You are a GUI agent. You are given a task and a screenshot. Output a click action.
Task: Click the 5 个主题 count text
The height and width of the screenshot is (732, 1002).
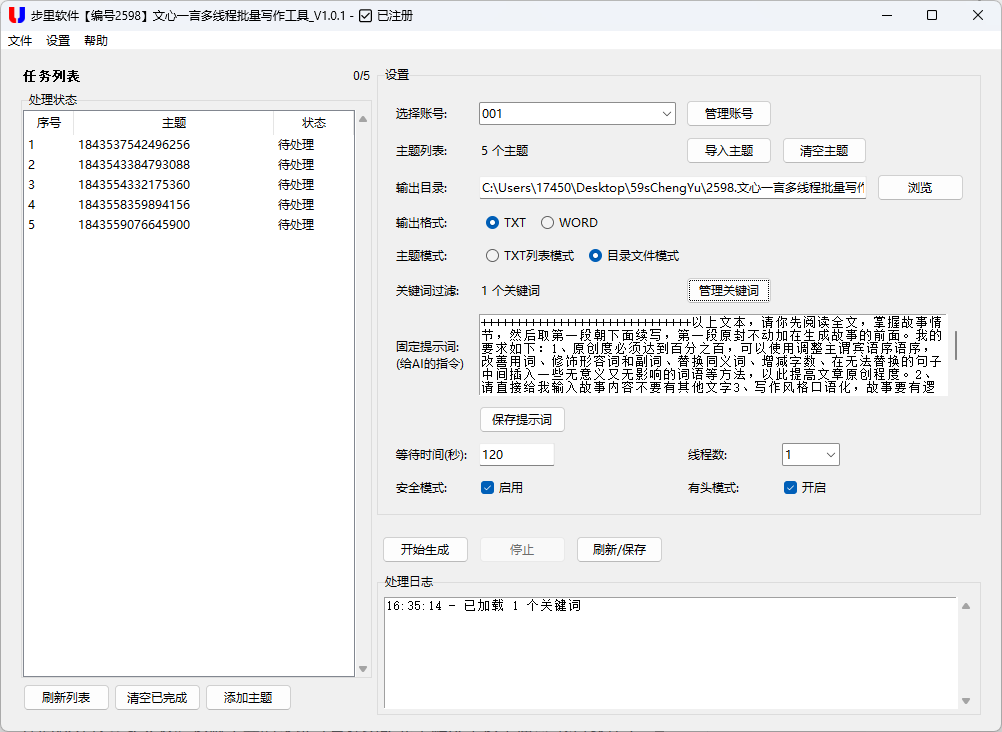click(x=505, y=151)
